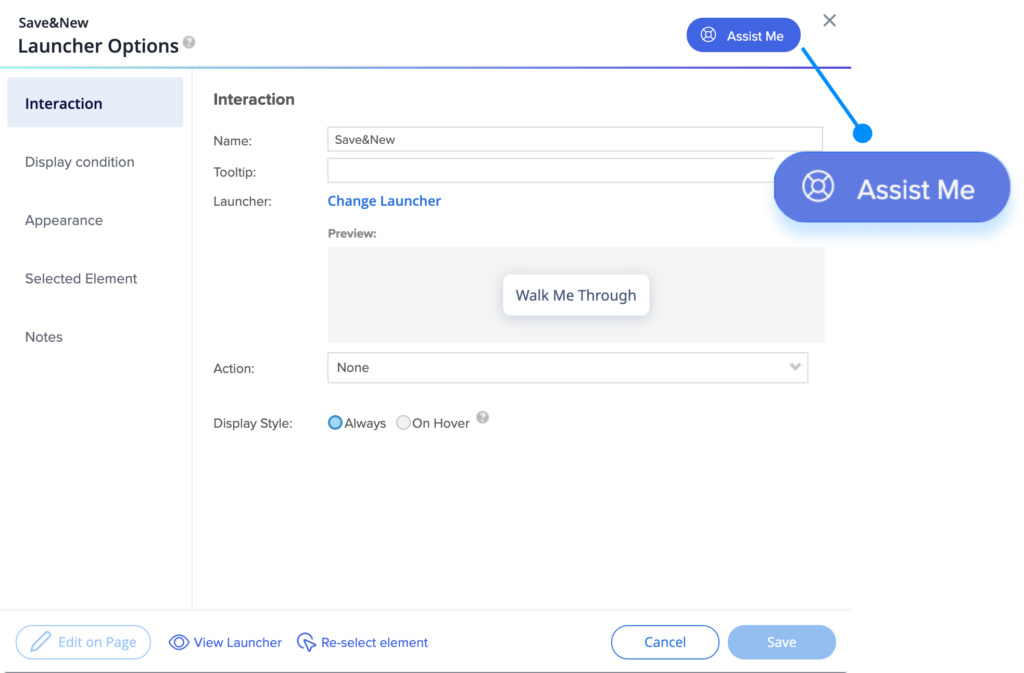Click the Display Style: label
1024x673 pixels.
pos(253,424)
